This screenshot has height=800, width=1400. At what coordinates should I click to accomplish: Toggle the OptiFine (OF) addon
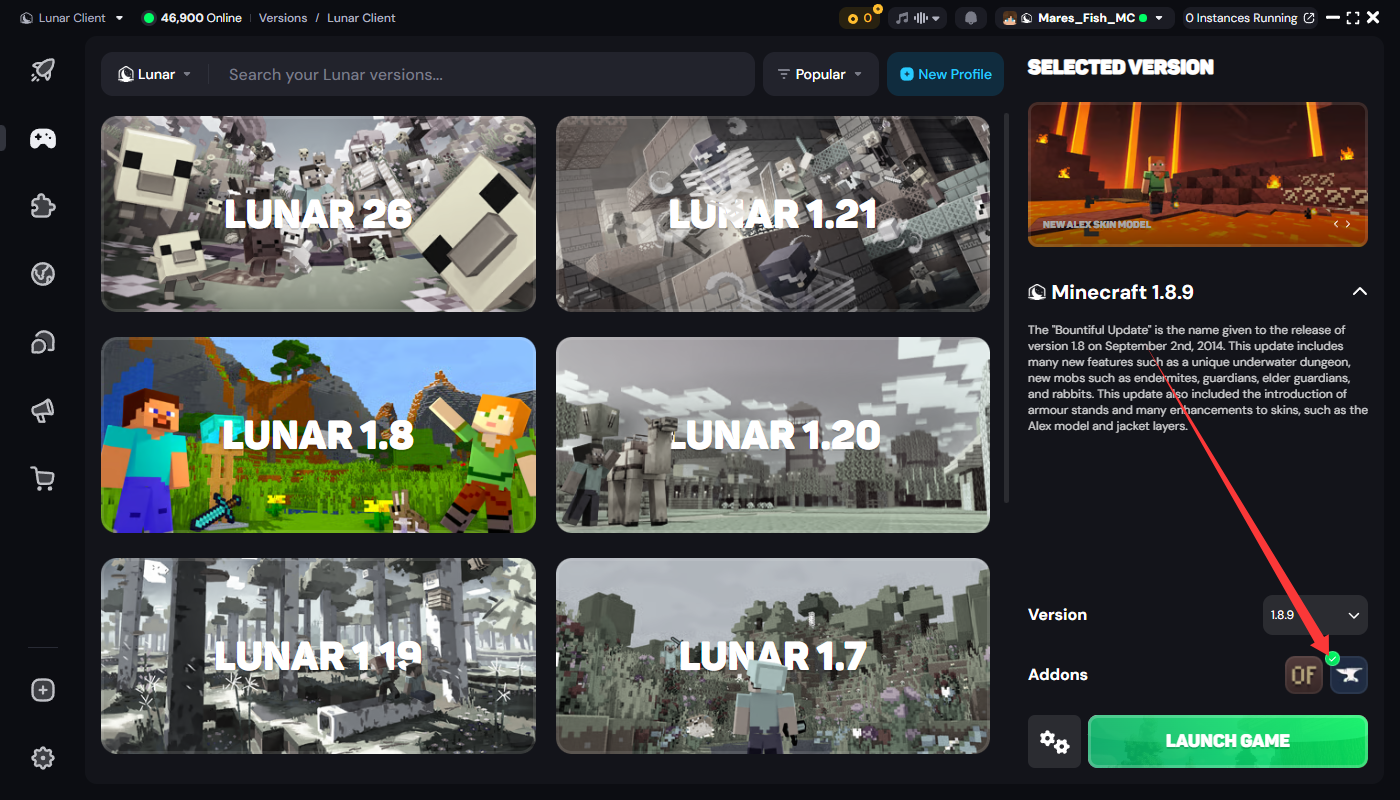(x=1304, y=675)
